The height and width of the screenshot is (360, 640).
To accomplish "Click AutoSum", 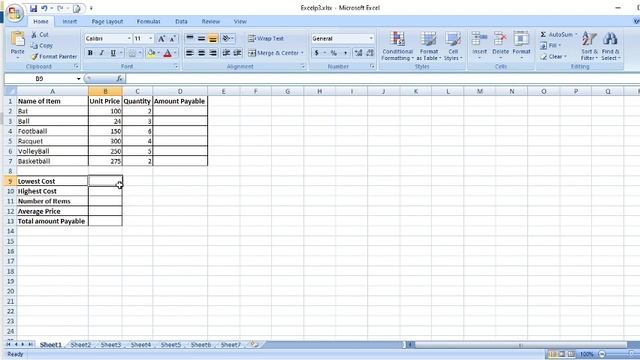I will [x=557, y=35].
